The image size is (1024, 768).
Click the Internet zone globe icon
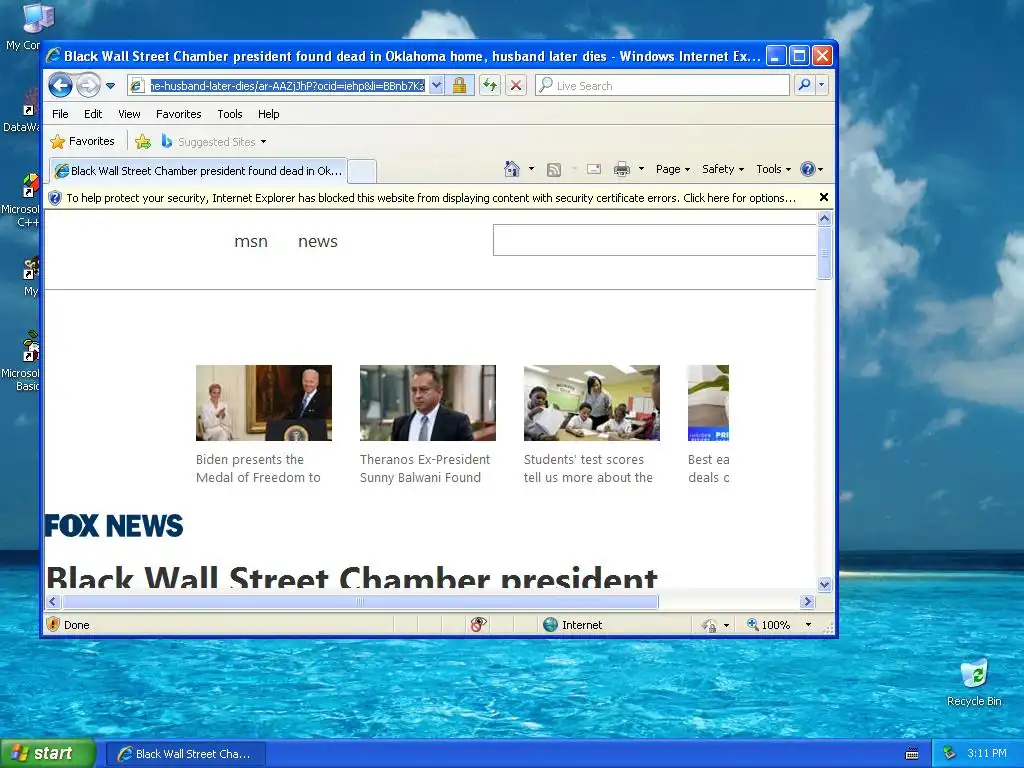551,624
